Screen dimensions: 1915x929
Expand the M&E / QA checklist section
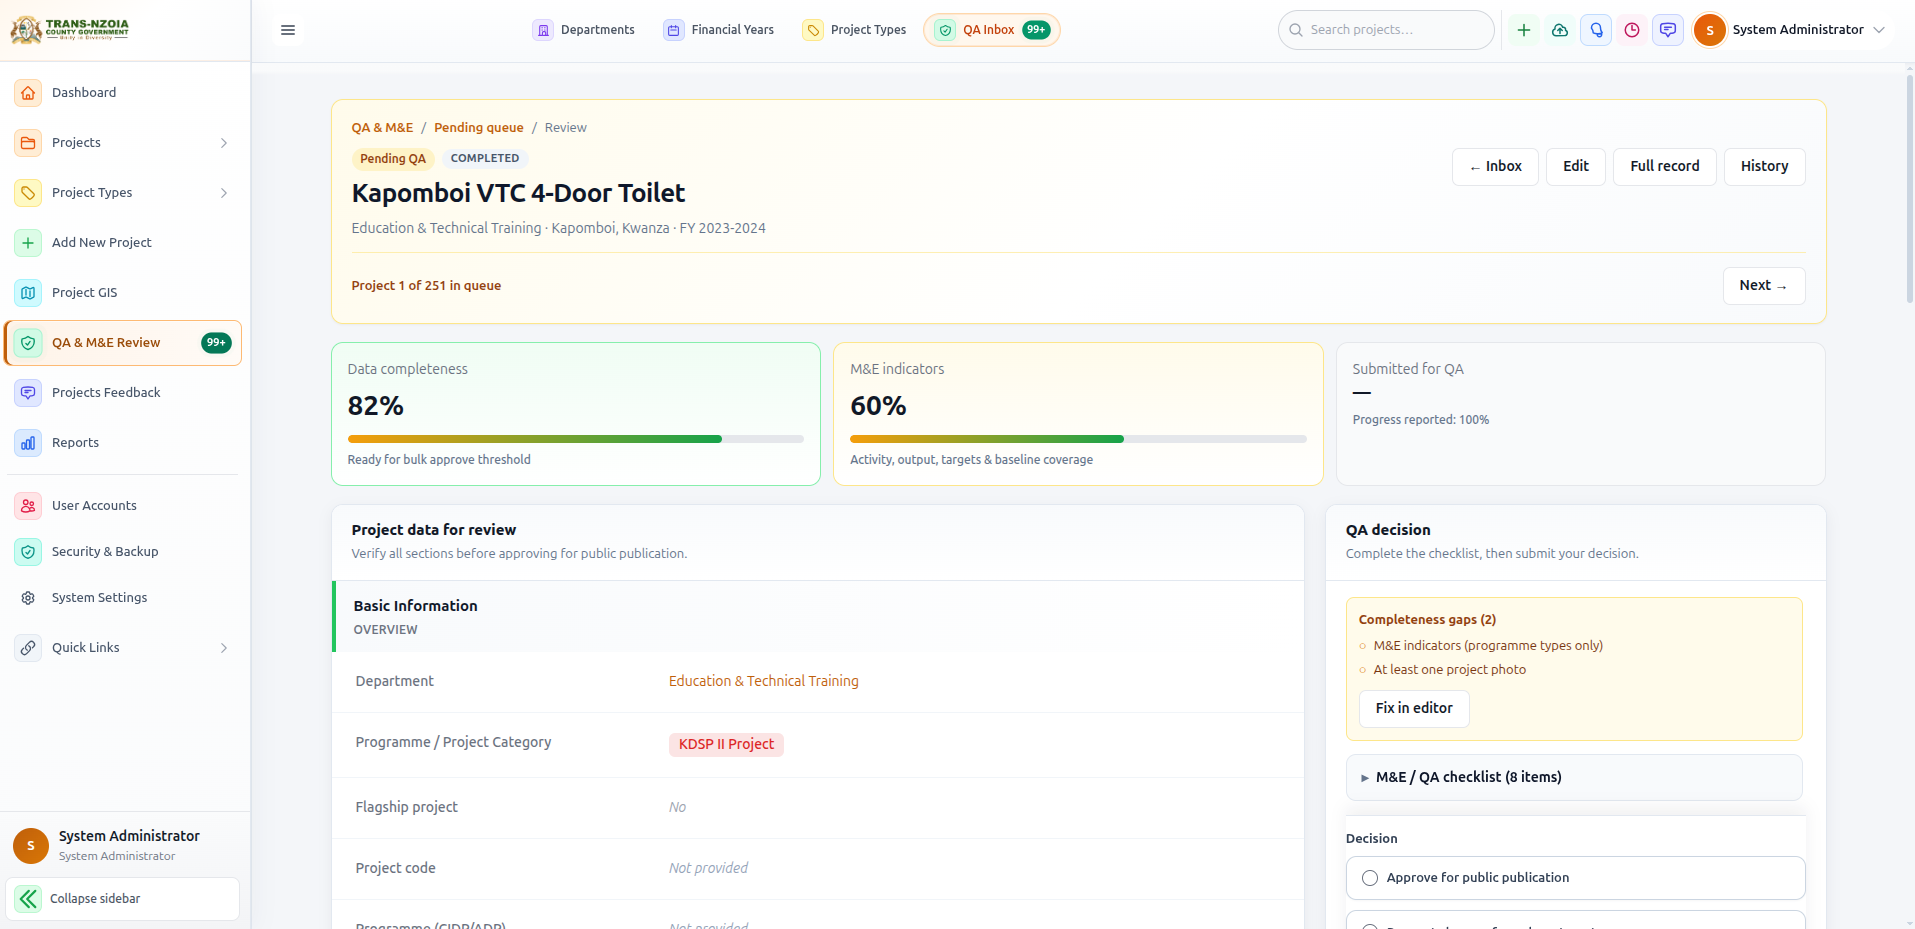click(x=1574, y=777)
